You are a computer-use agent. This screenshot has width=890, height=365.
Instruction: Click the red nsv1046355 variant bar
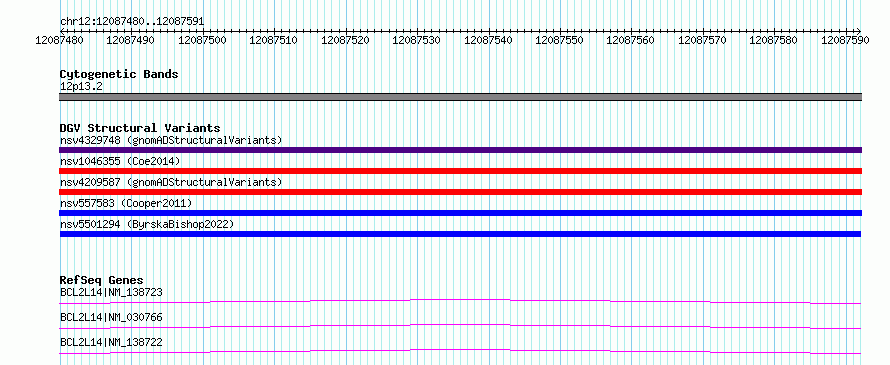pyautogui.click(x=460, y=171)
